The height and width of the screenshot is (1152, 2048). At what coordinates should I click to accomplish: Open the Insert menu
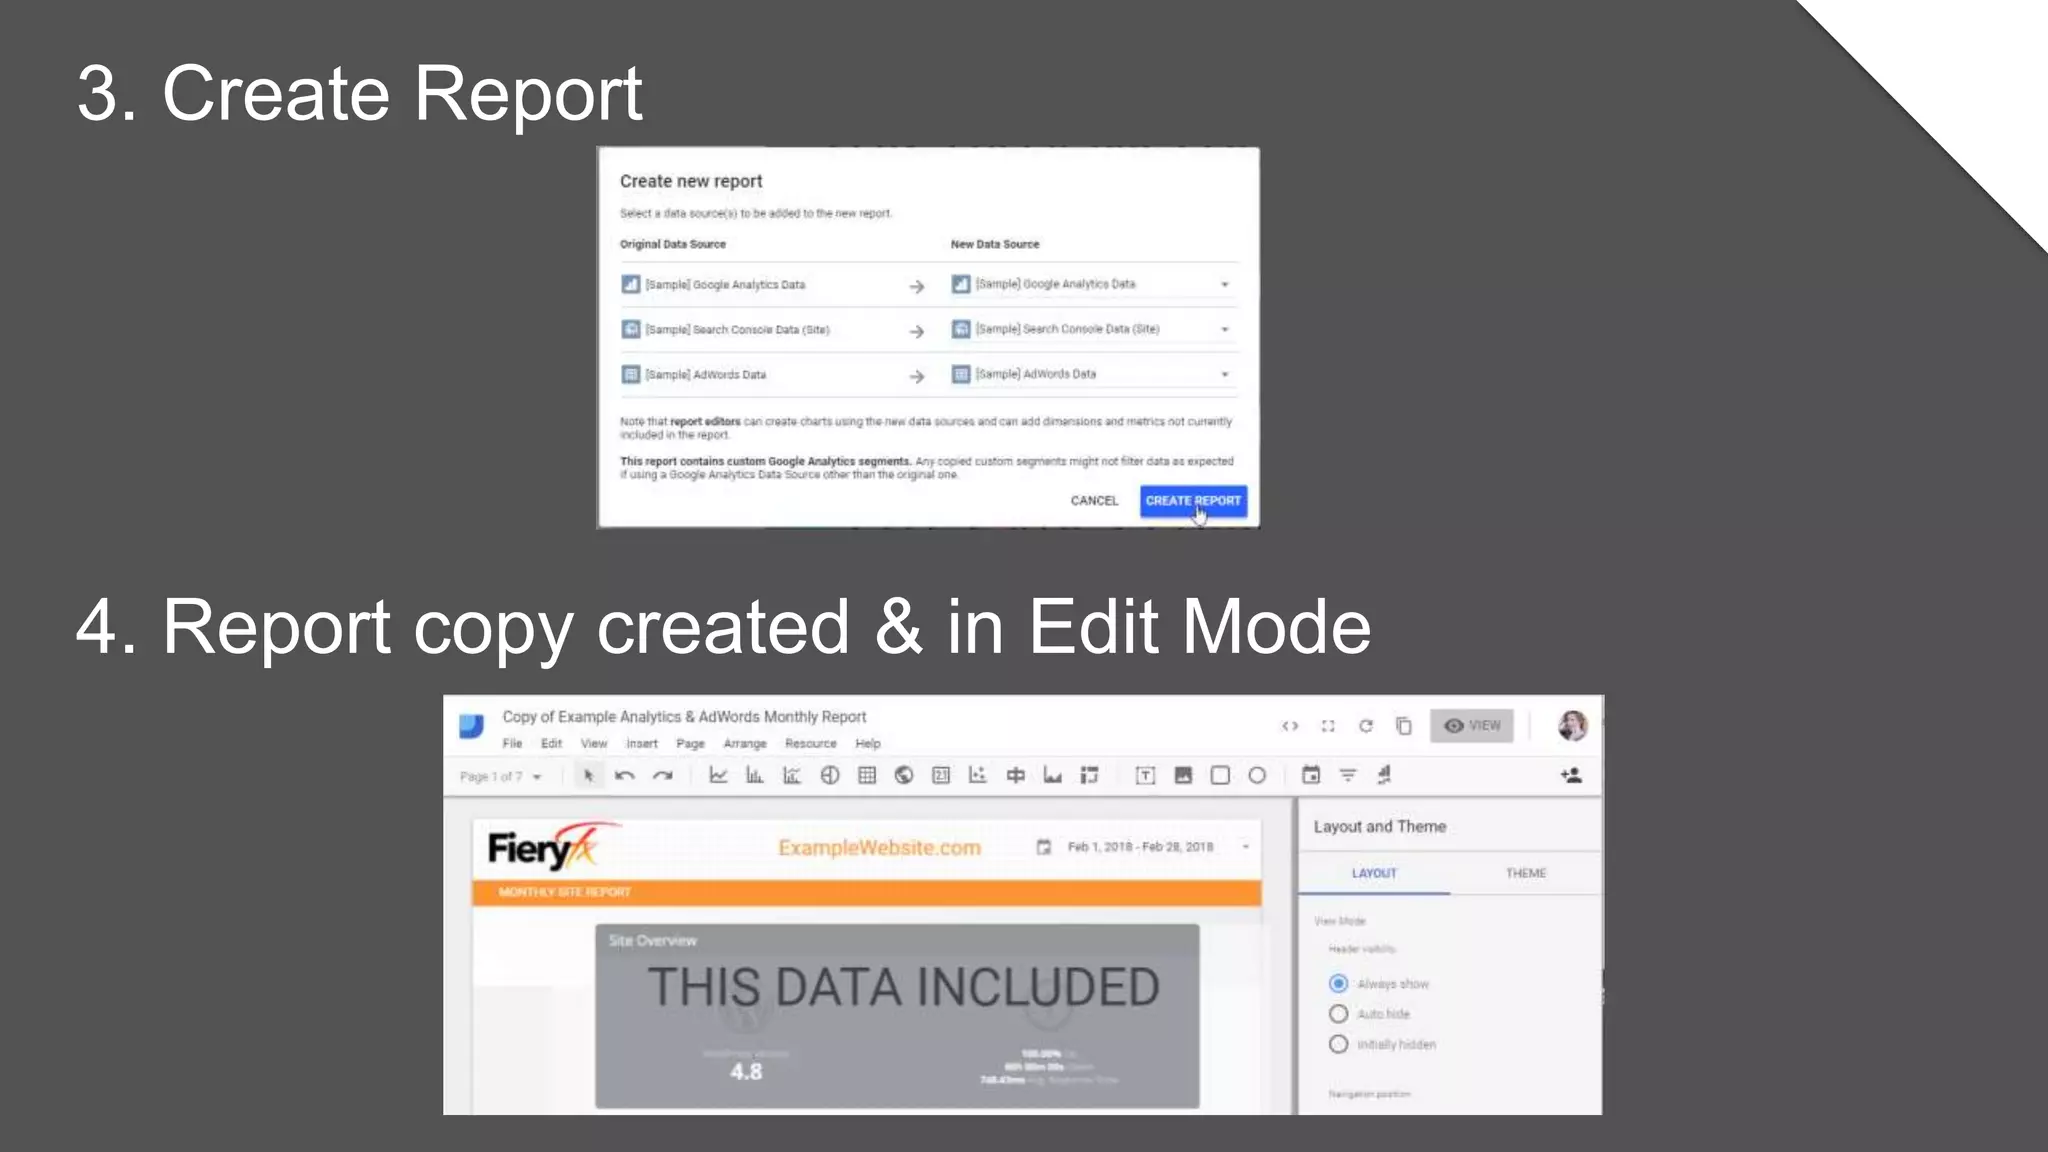[642, 744]
